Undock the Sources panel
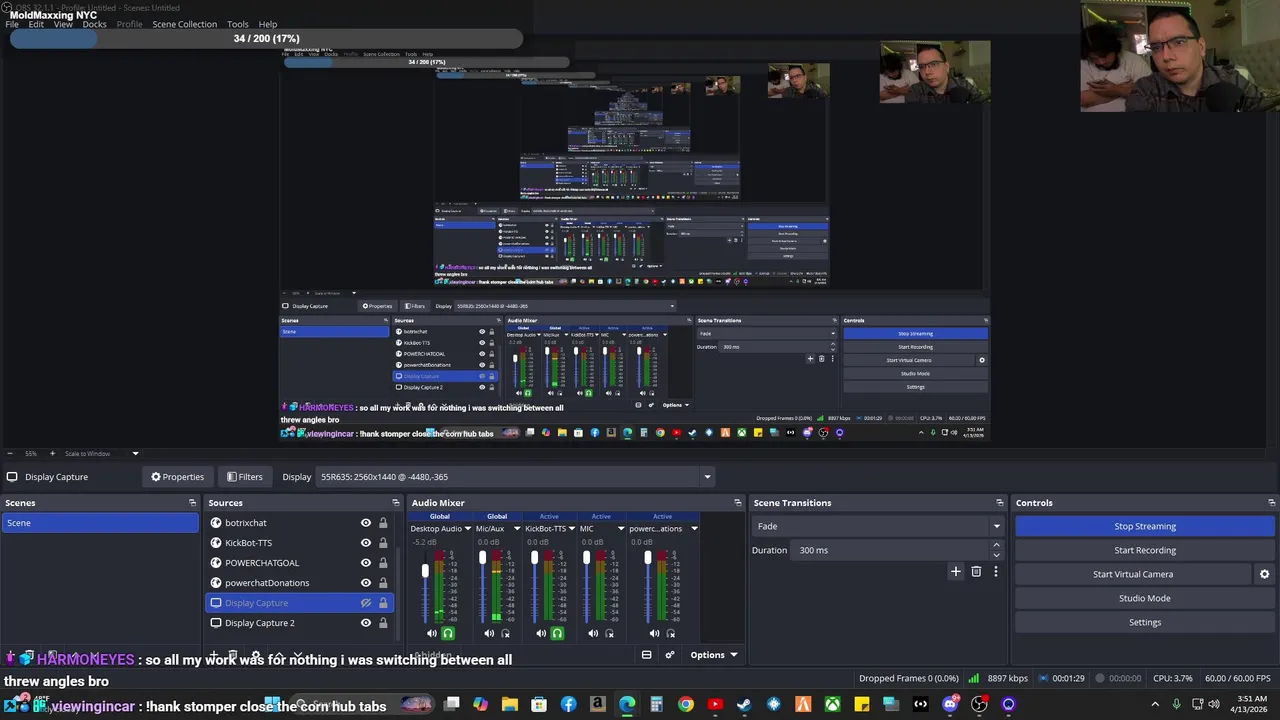The height and width of the screenshot is (720, 1280). (395, 503)
